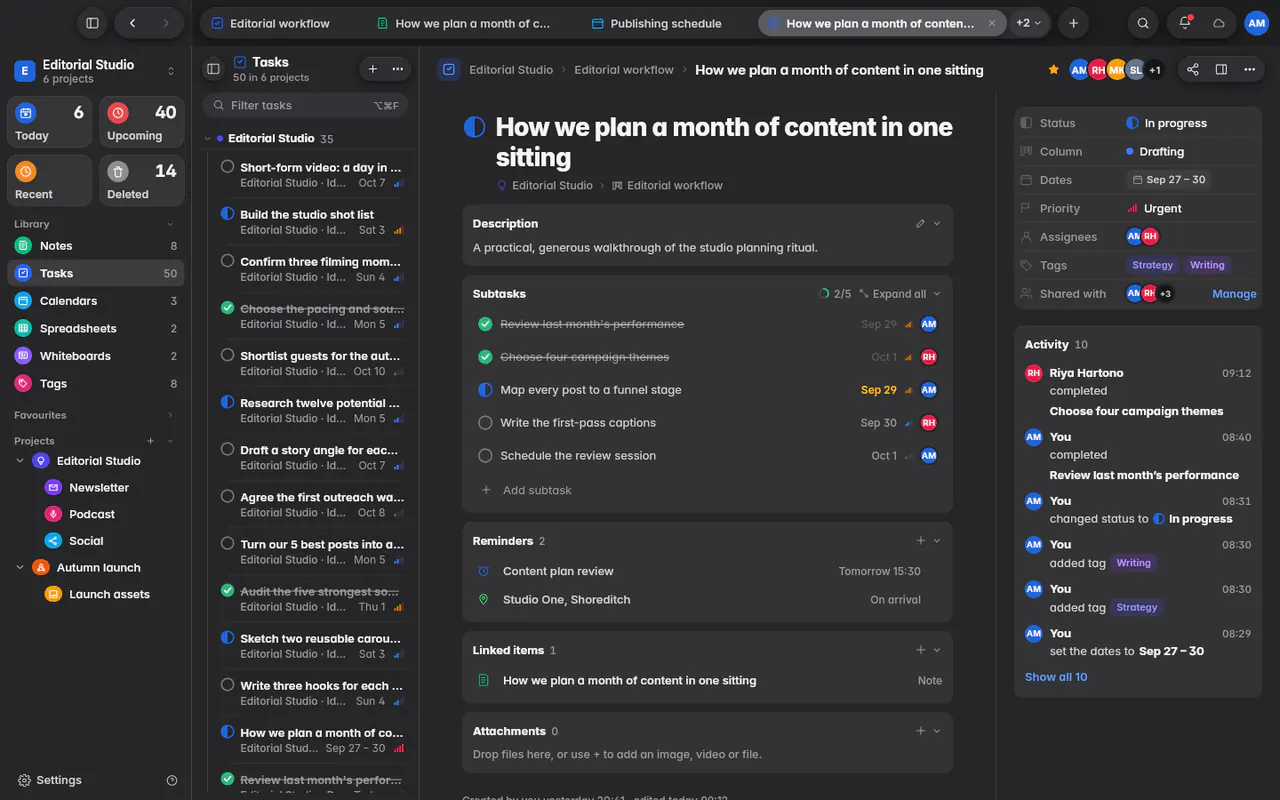Click the Urgent priority bars indicator
Image resolution: width=1280 pixels, height=800 pixels.
1132,209
